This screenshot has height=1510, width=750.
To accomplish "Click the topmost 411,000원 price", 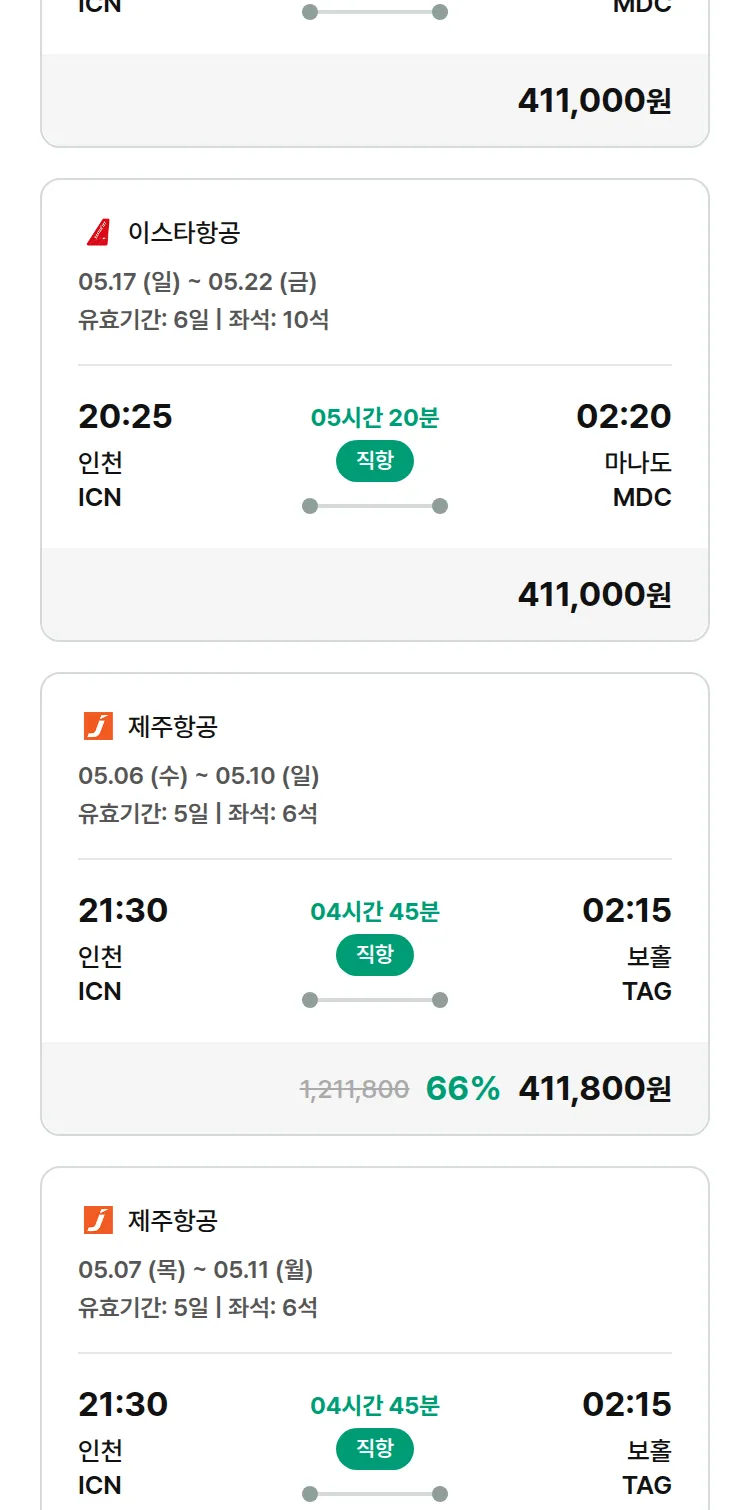I will (594, 101).
